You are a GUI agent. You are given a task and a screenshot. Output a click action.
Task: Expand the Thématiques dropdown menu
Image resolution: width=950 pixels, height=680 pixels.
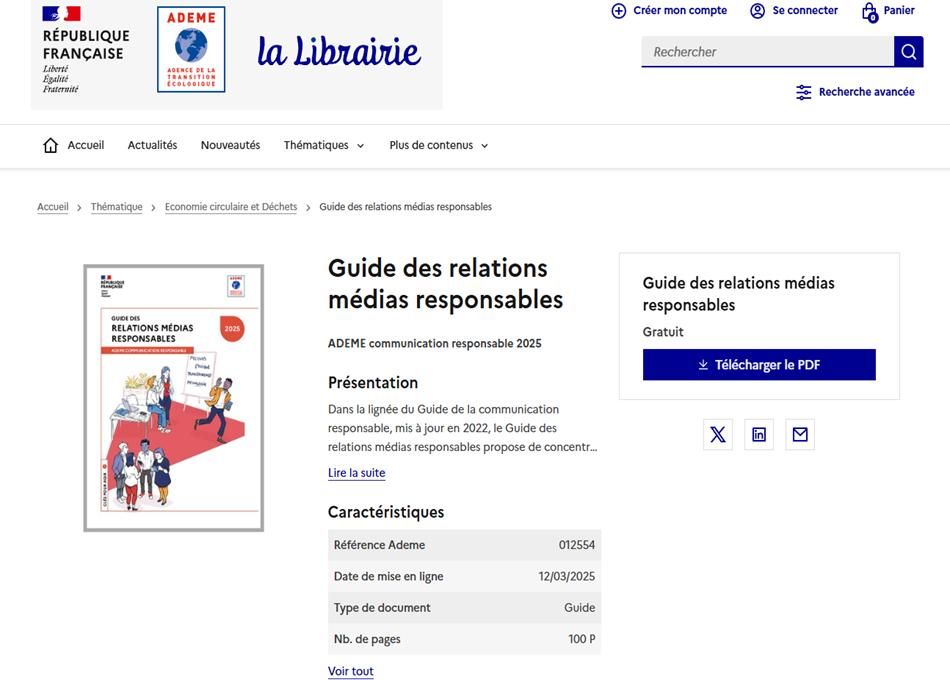pos(324,145)
